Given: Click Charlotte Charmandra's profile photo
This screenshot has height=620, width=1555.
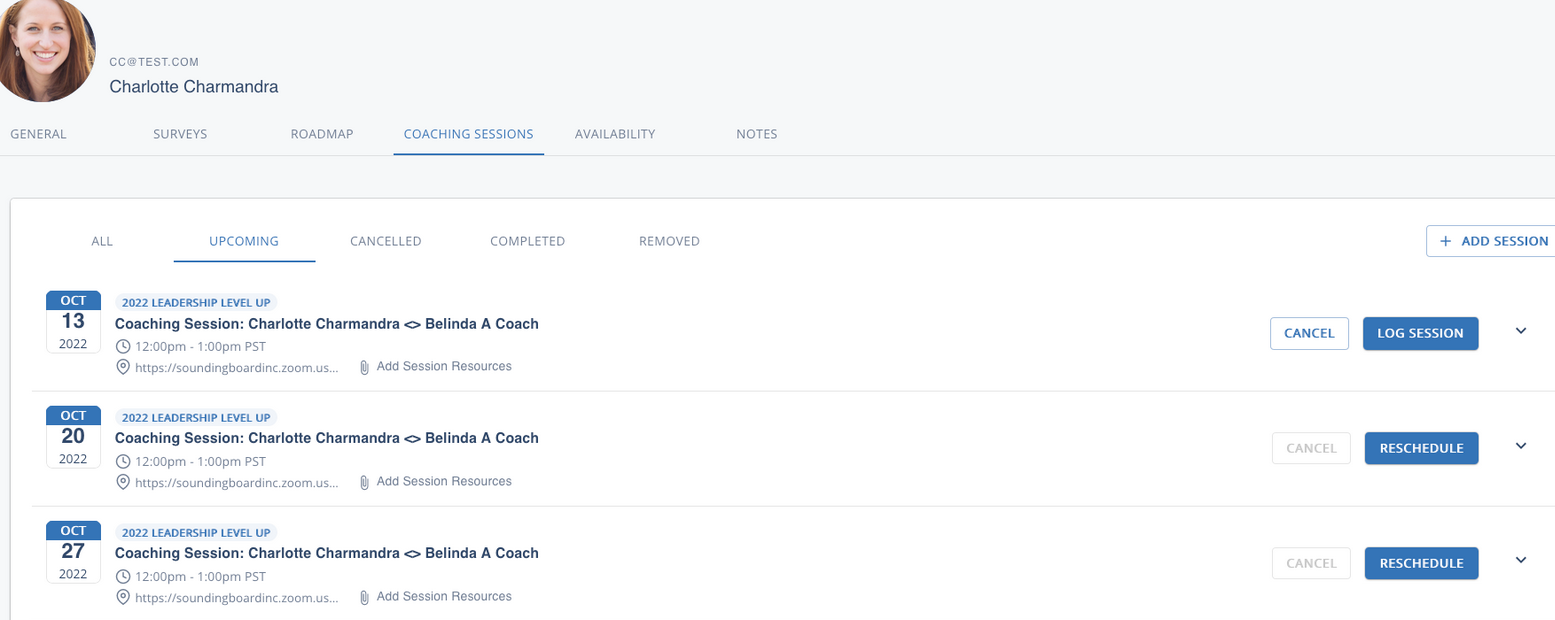Looking at the screenshot, I should (47, 47).
